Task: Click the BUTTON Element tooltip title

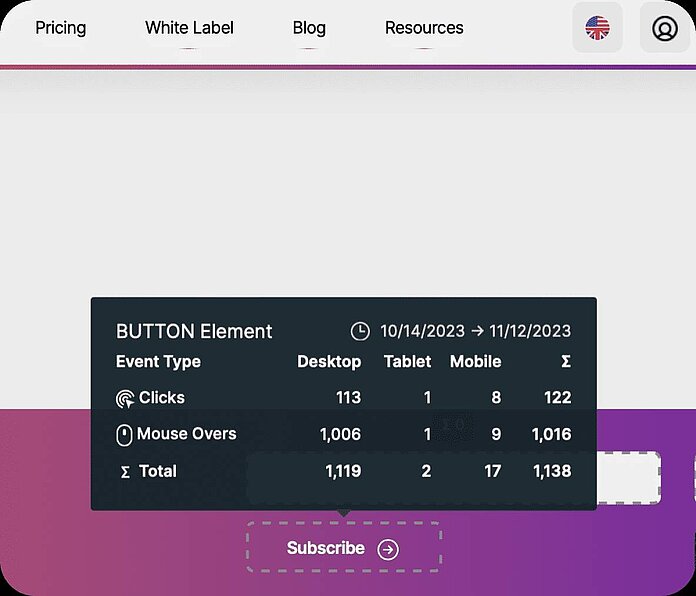Action: click(x=194, y=331)
